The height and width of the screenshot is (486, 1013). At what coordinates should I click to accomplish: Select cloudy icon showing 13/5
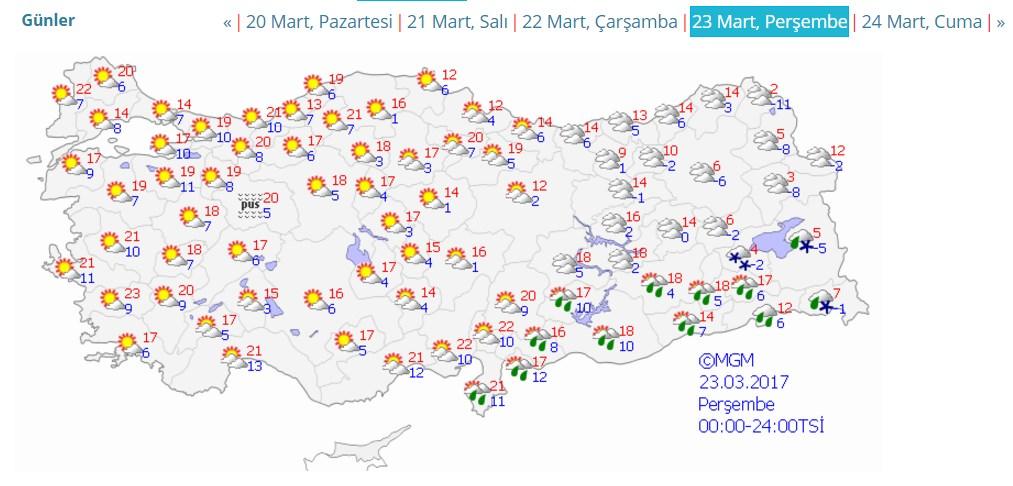[621, 122]
